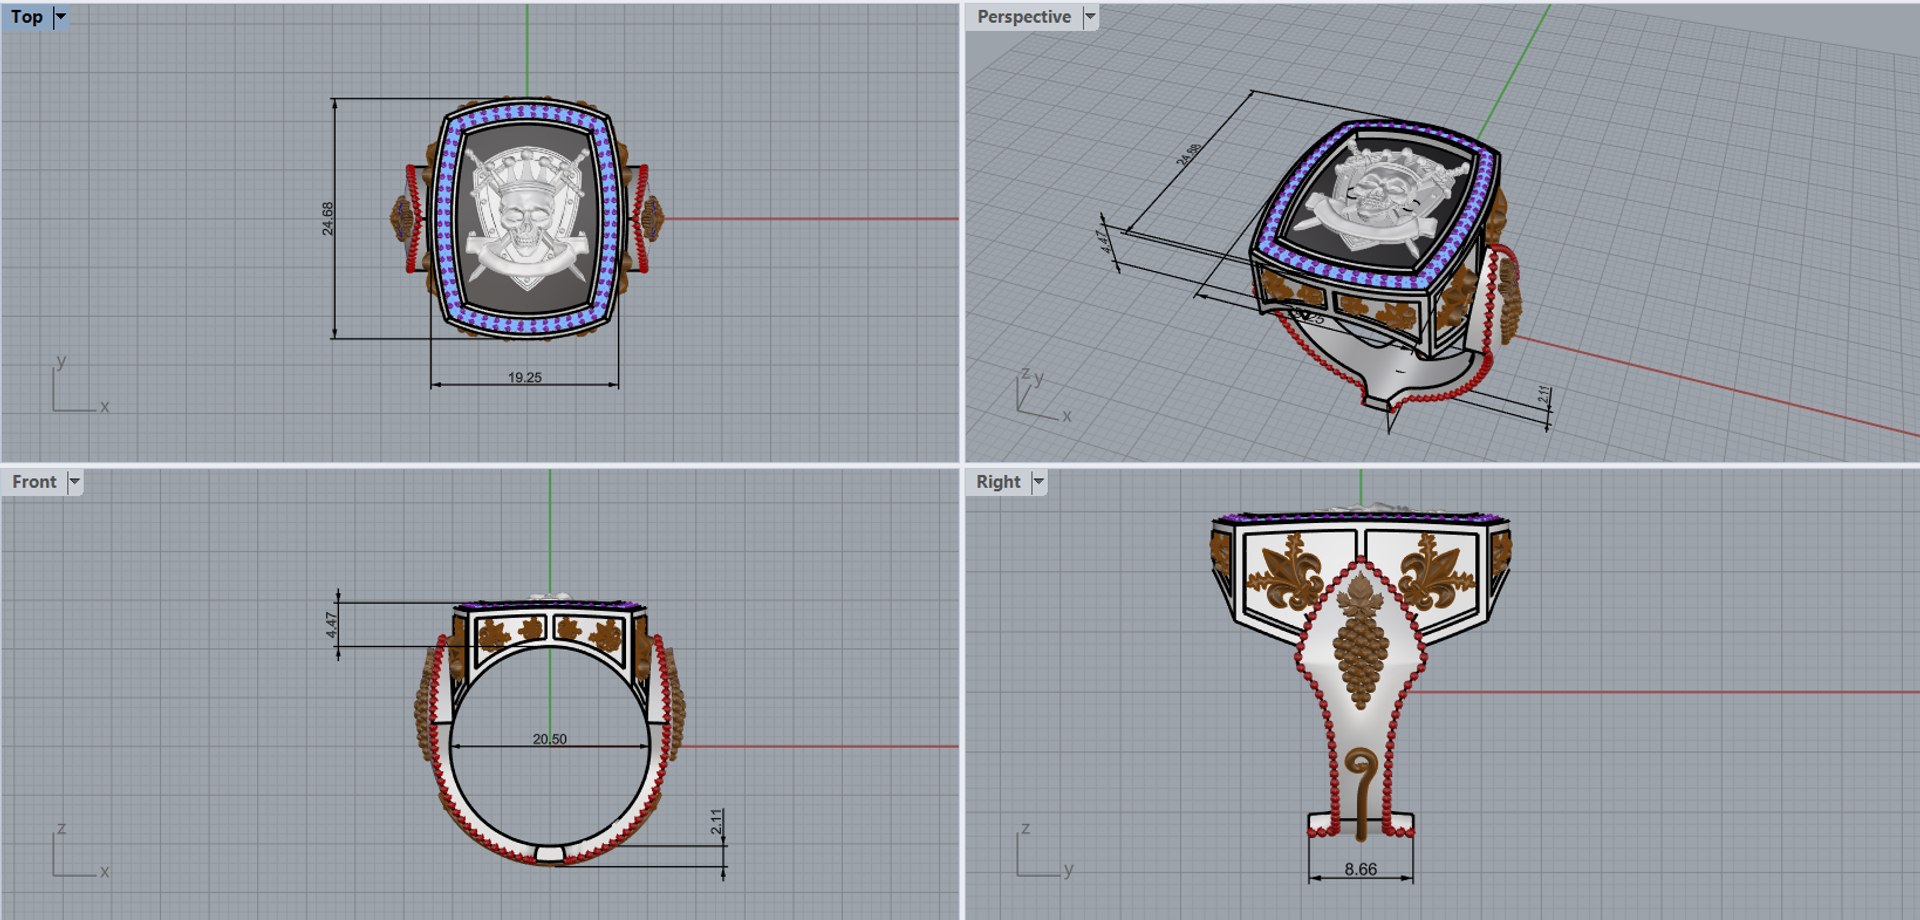Open the Perspective viewport dropdown arrow
The height and width of the screenshot is (920, 1920).
point(1090,17)
